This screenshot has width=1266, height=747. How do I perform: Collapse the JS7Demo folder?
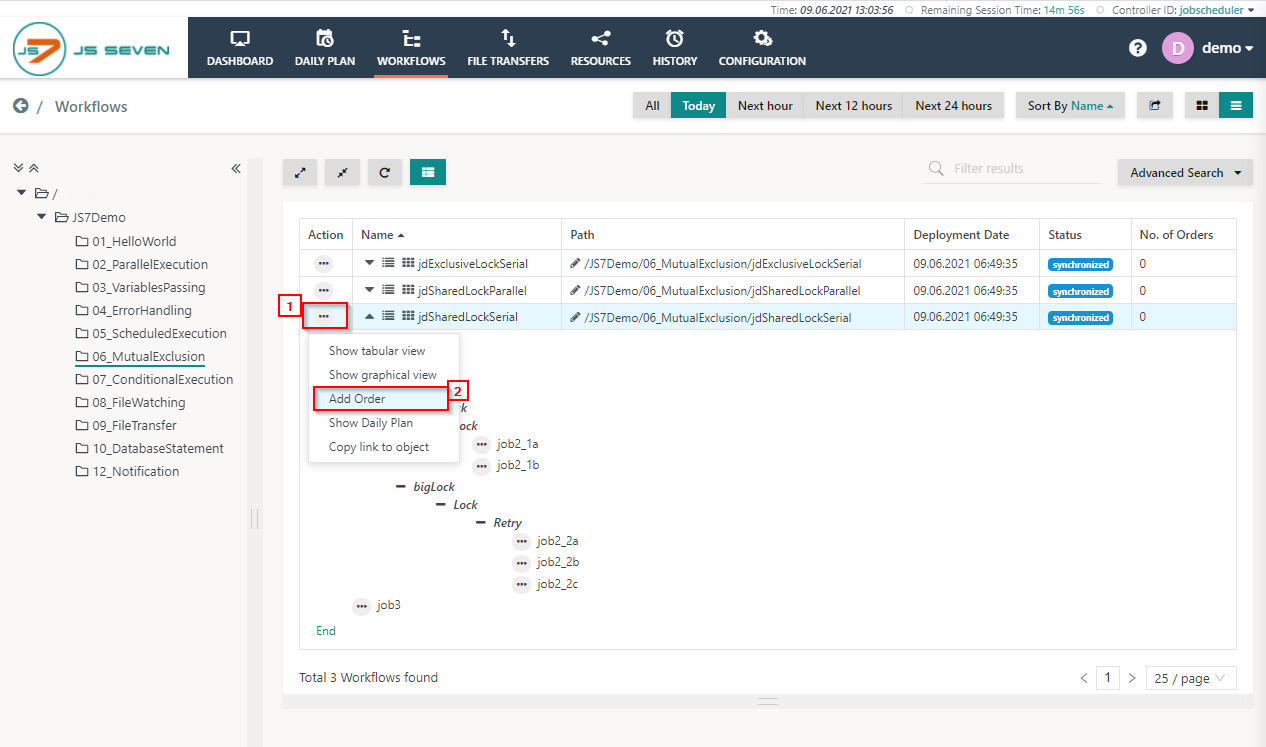click(x=41, y=216)
